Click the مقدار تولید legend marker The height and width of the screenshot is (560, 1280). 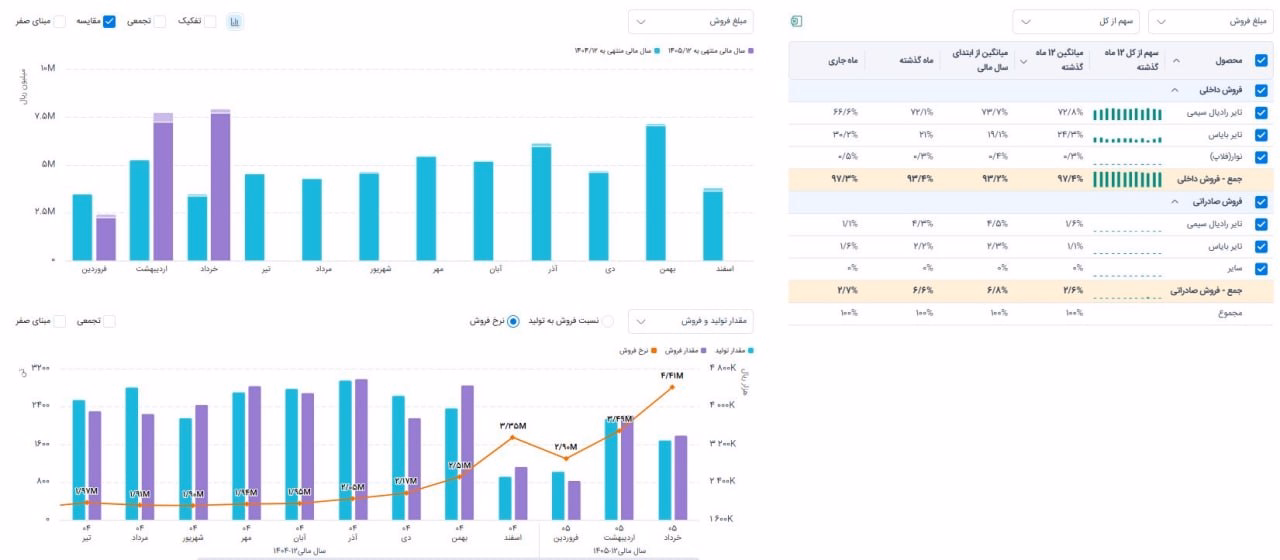pos(750,351)
